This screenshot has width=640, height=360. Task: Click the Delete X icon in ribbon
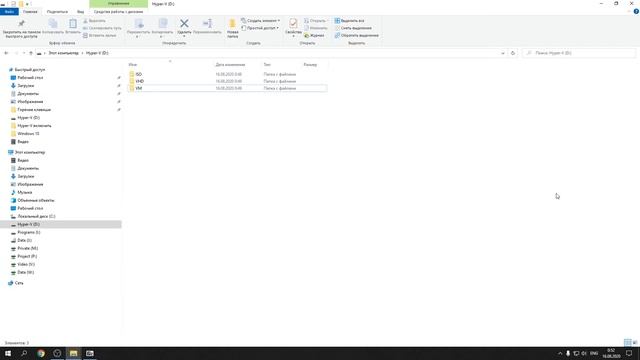click(184, 24)
